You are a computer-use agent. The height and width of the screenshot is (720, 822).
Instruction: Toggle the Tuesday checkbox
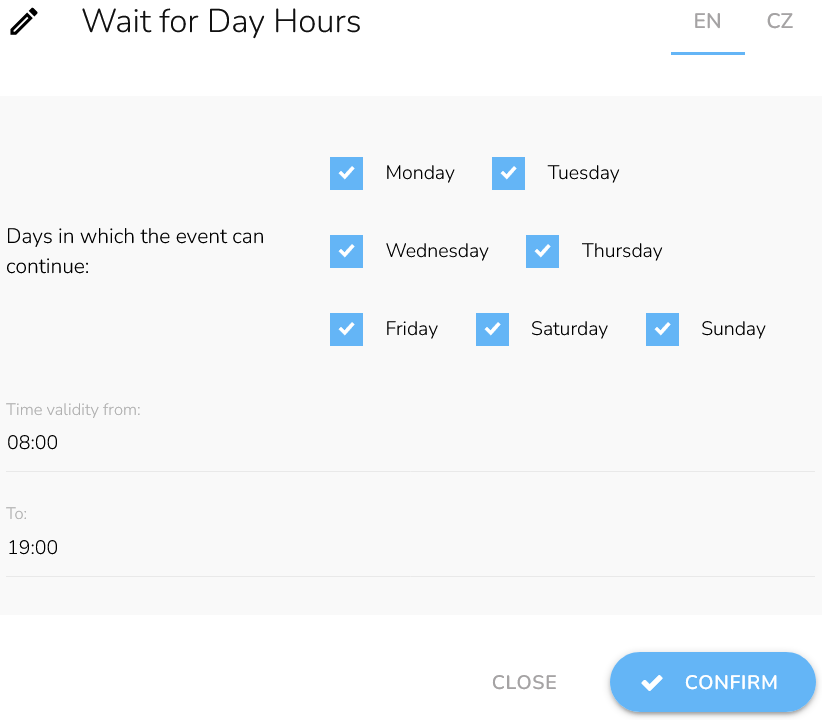[x=508, y=173]
